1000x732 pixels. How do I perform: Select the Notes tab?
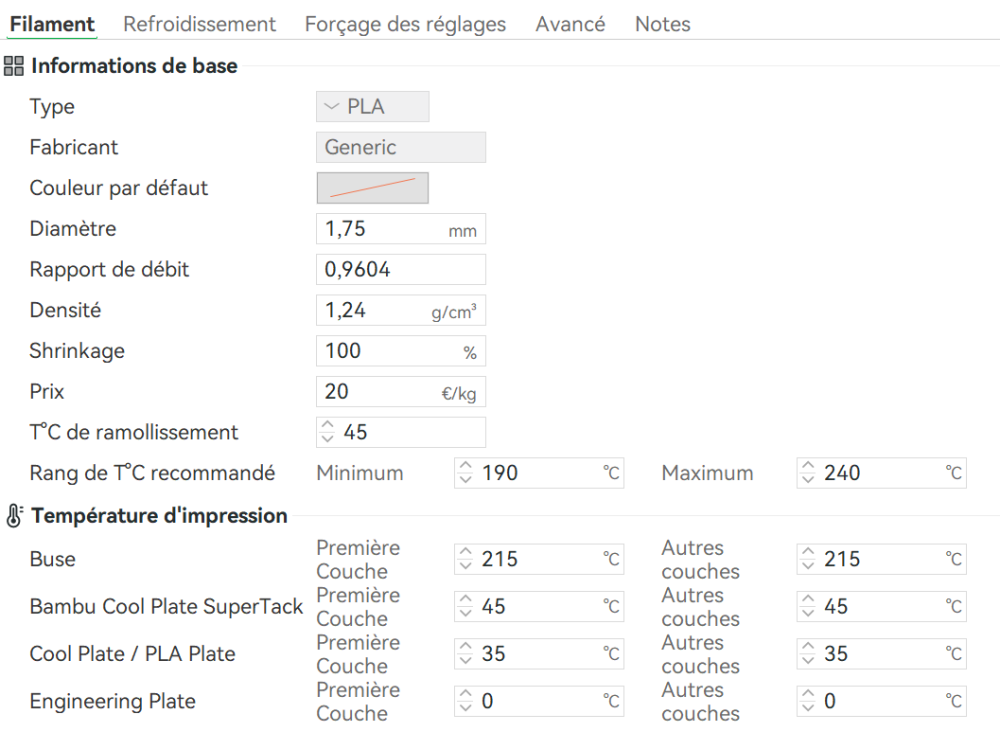pyautogui.click(x=662, y=24)
